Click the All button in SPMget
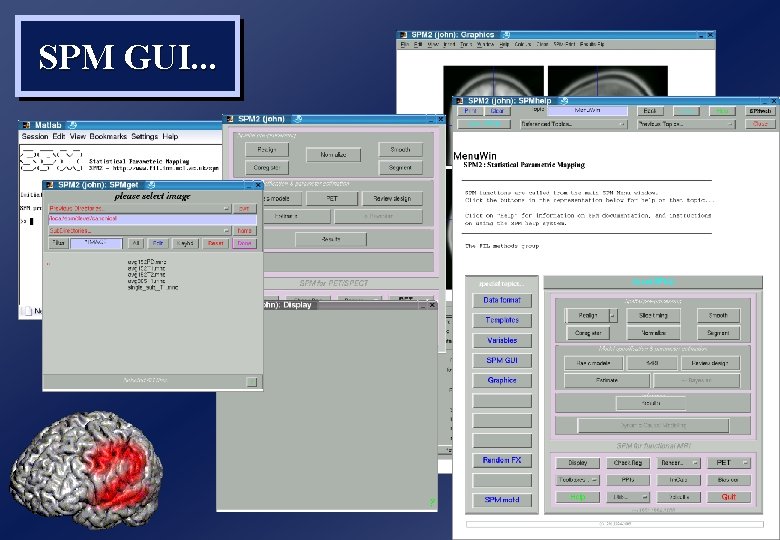780x540 pixels. click(x=135, y=243)
